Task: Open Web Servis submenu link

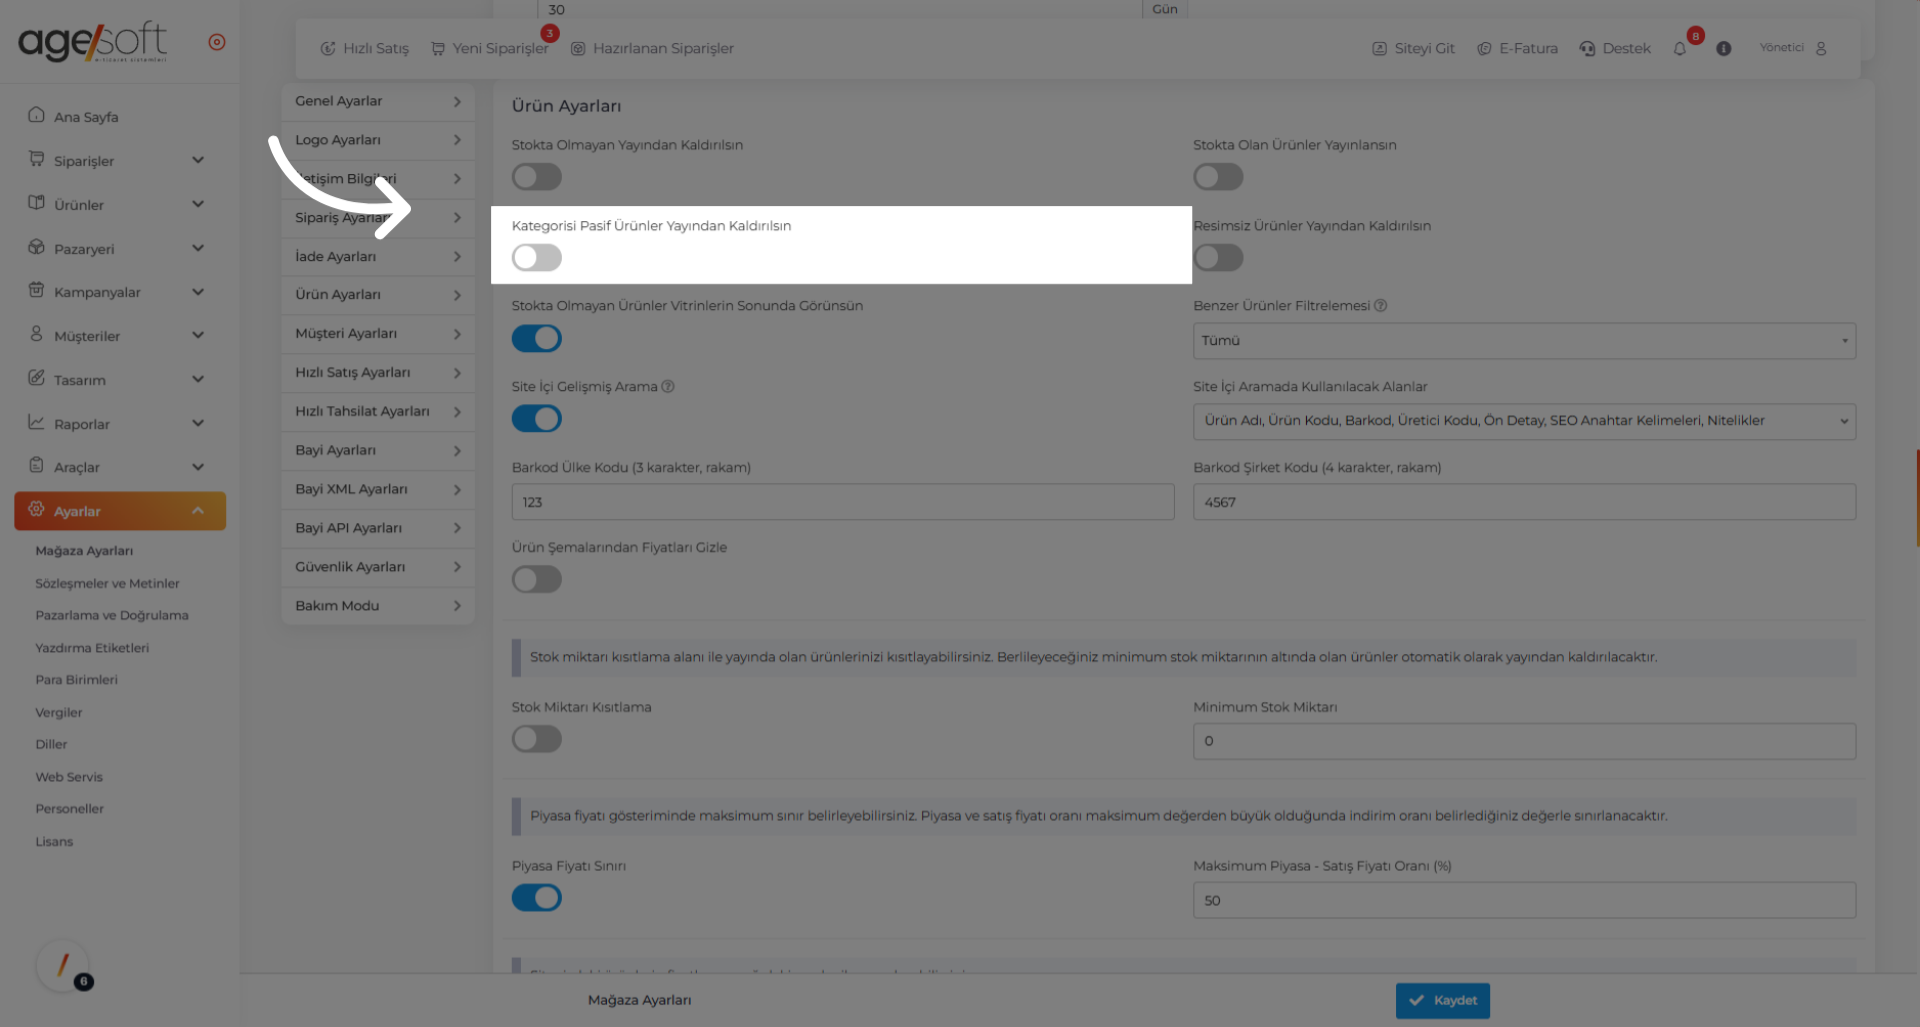Action: click(69, 777)
